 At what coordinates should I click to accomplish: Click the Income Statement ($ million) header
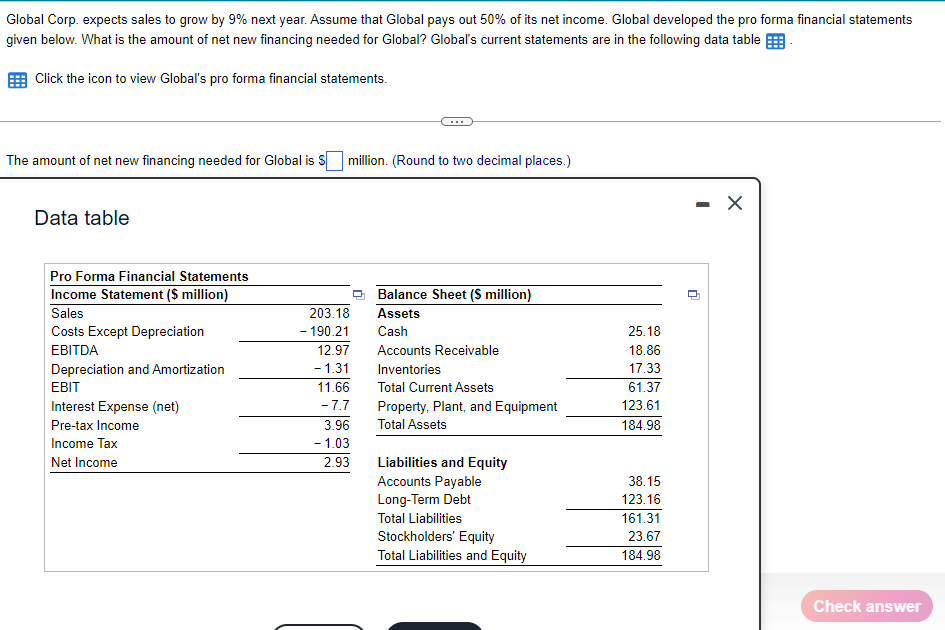139,294
